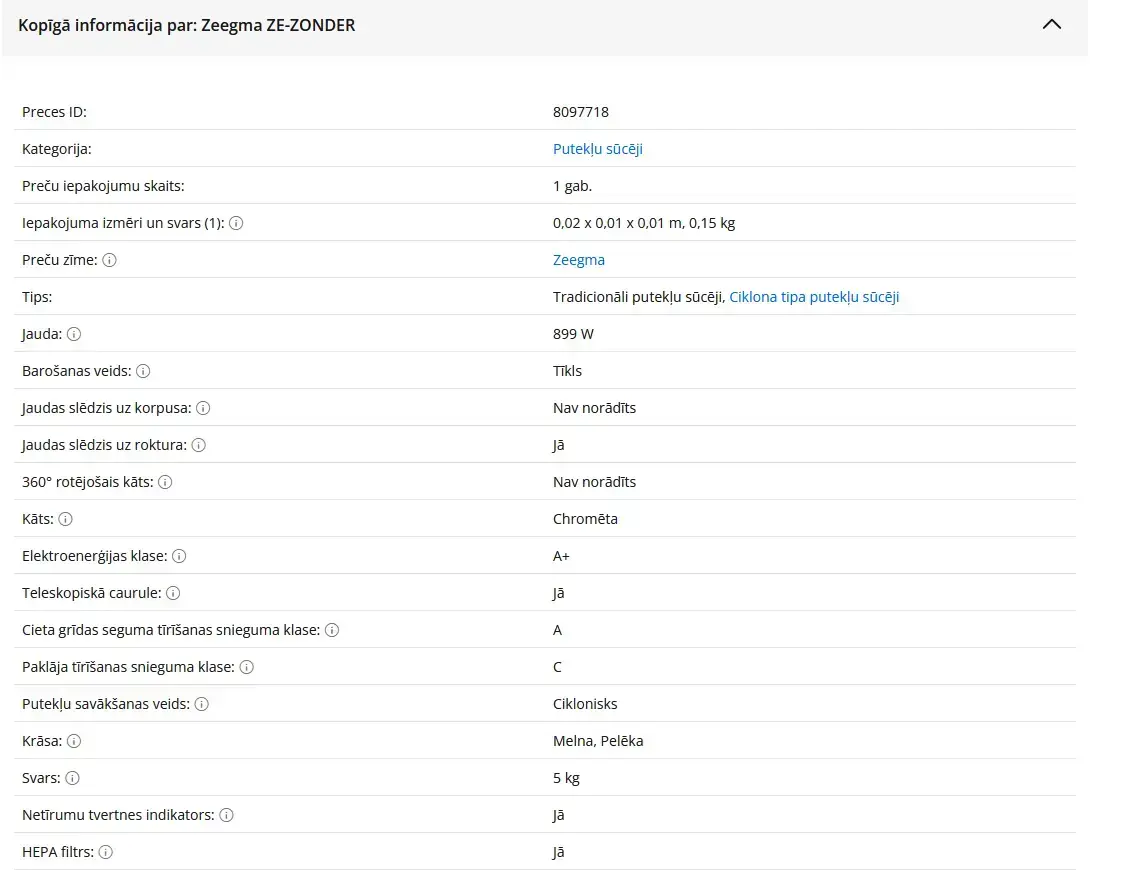Click the Melna, Pelēka colour value
The width and height of the screenshot is (1125, 870).
click(598, 742)
